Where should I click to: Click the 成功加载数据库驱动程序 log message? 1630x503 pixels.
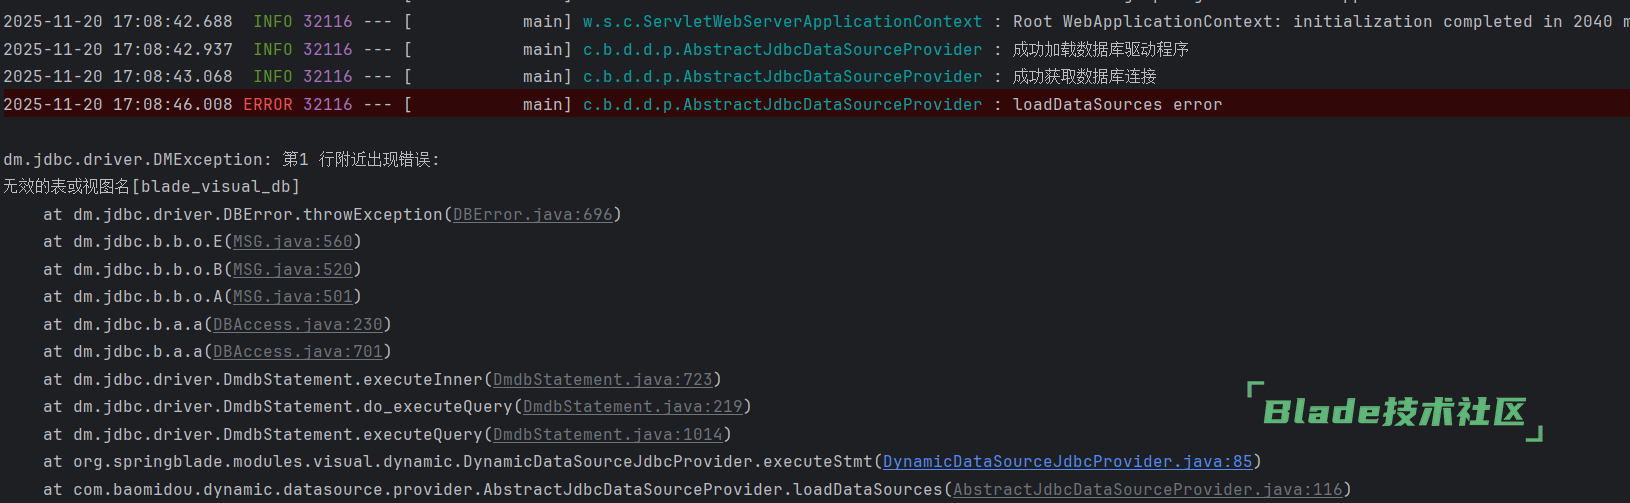(1100, 50)
